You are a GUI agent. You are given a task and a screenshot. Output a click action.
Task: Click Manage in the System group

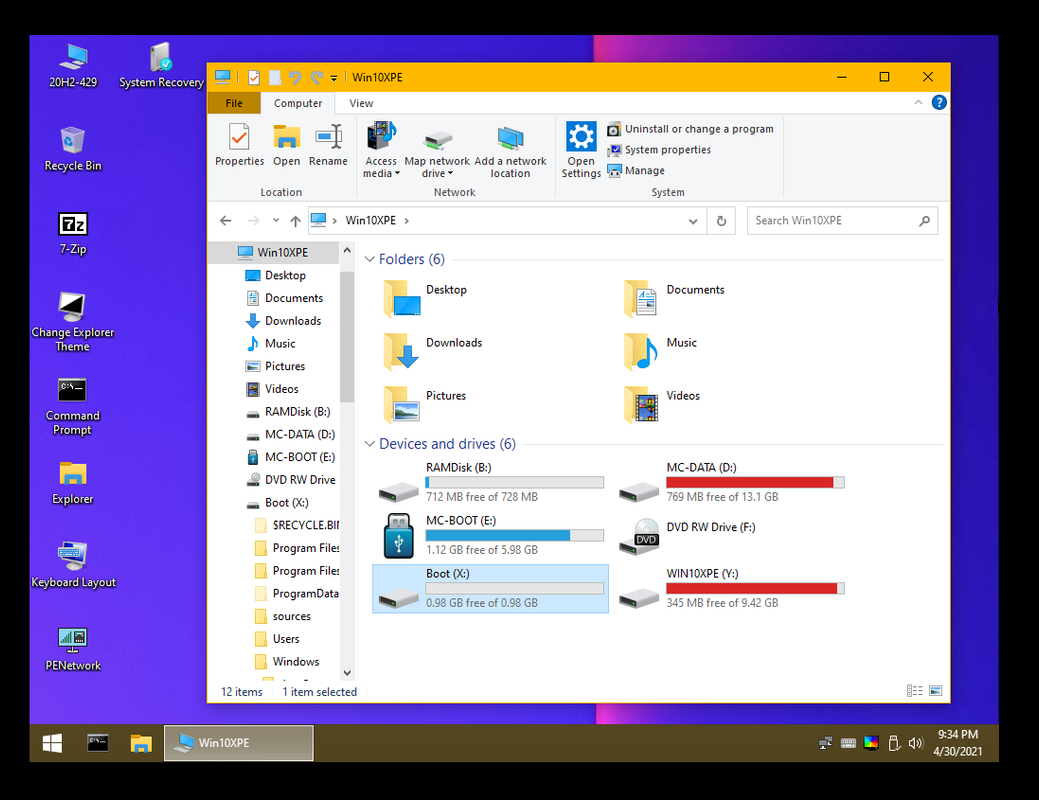pyautogui.click(x=636, y=170)
